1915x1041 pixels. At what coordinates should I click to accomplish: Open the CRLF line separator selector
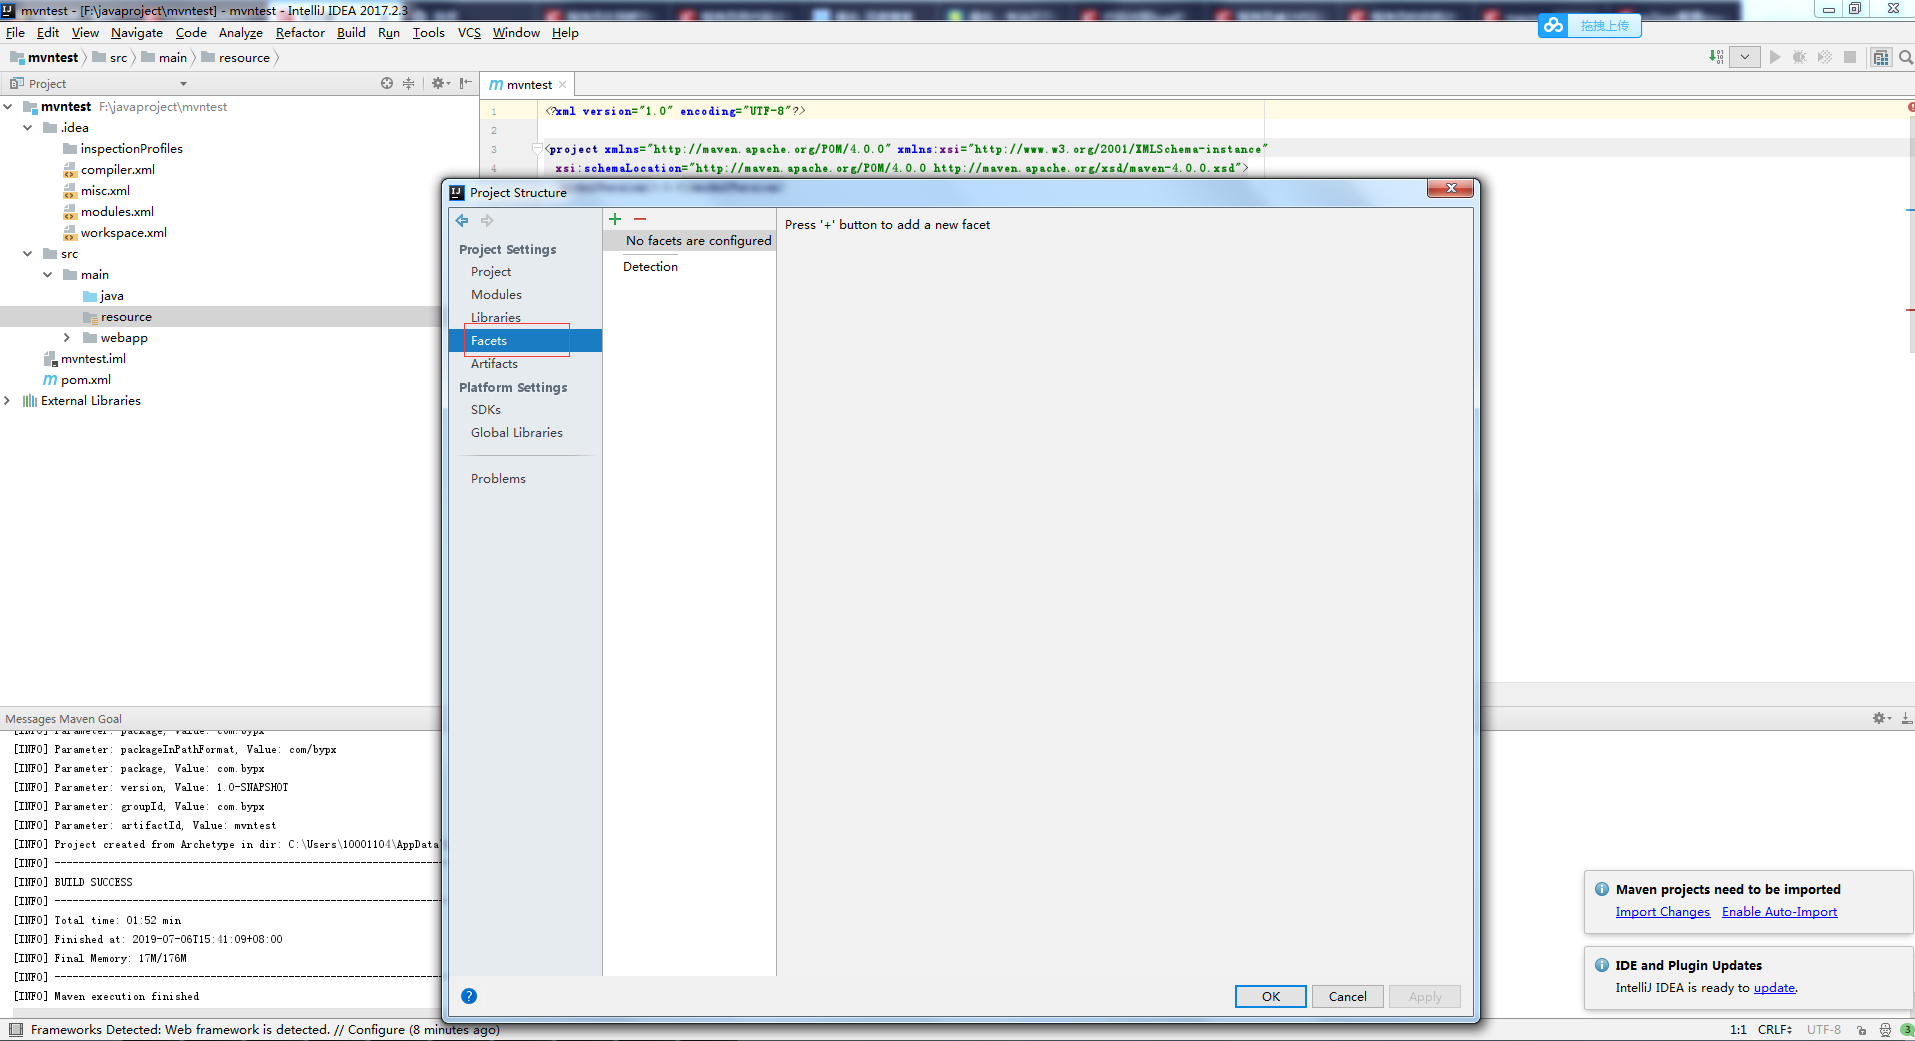(1775, 1030)
